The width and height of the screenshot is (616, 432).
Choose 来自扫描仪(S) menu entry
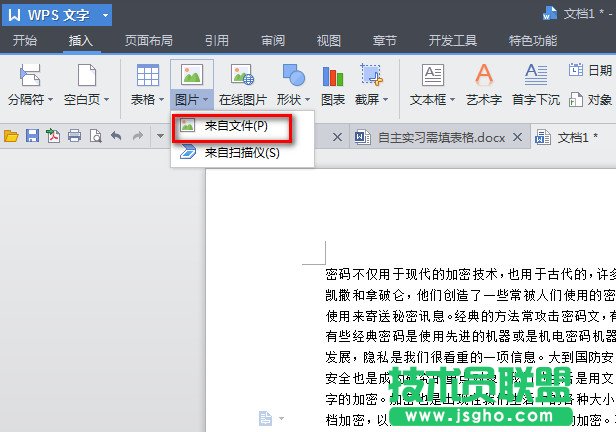click(x=242, y=152)
